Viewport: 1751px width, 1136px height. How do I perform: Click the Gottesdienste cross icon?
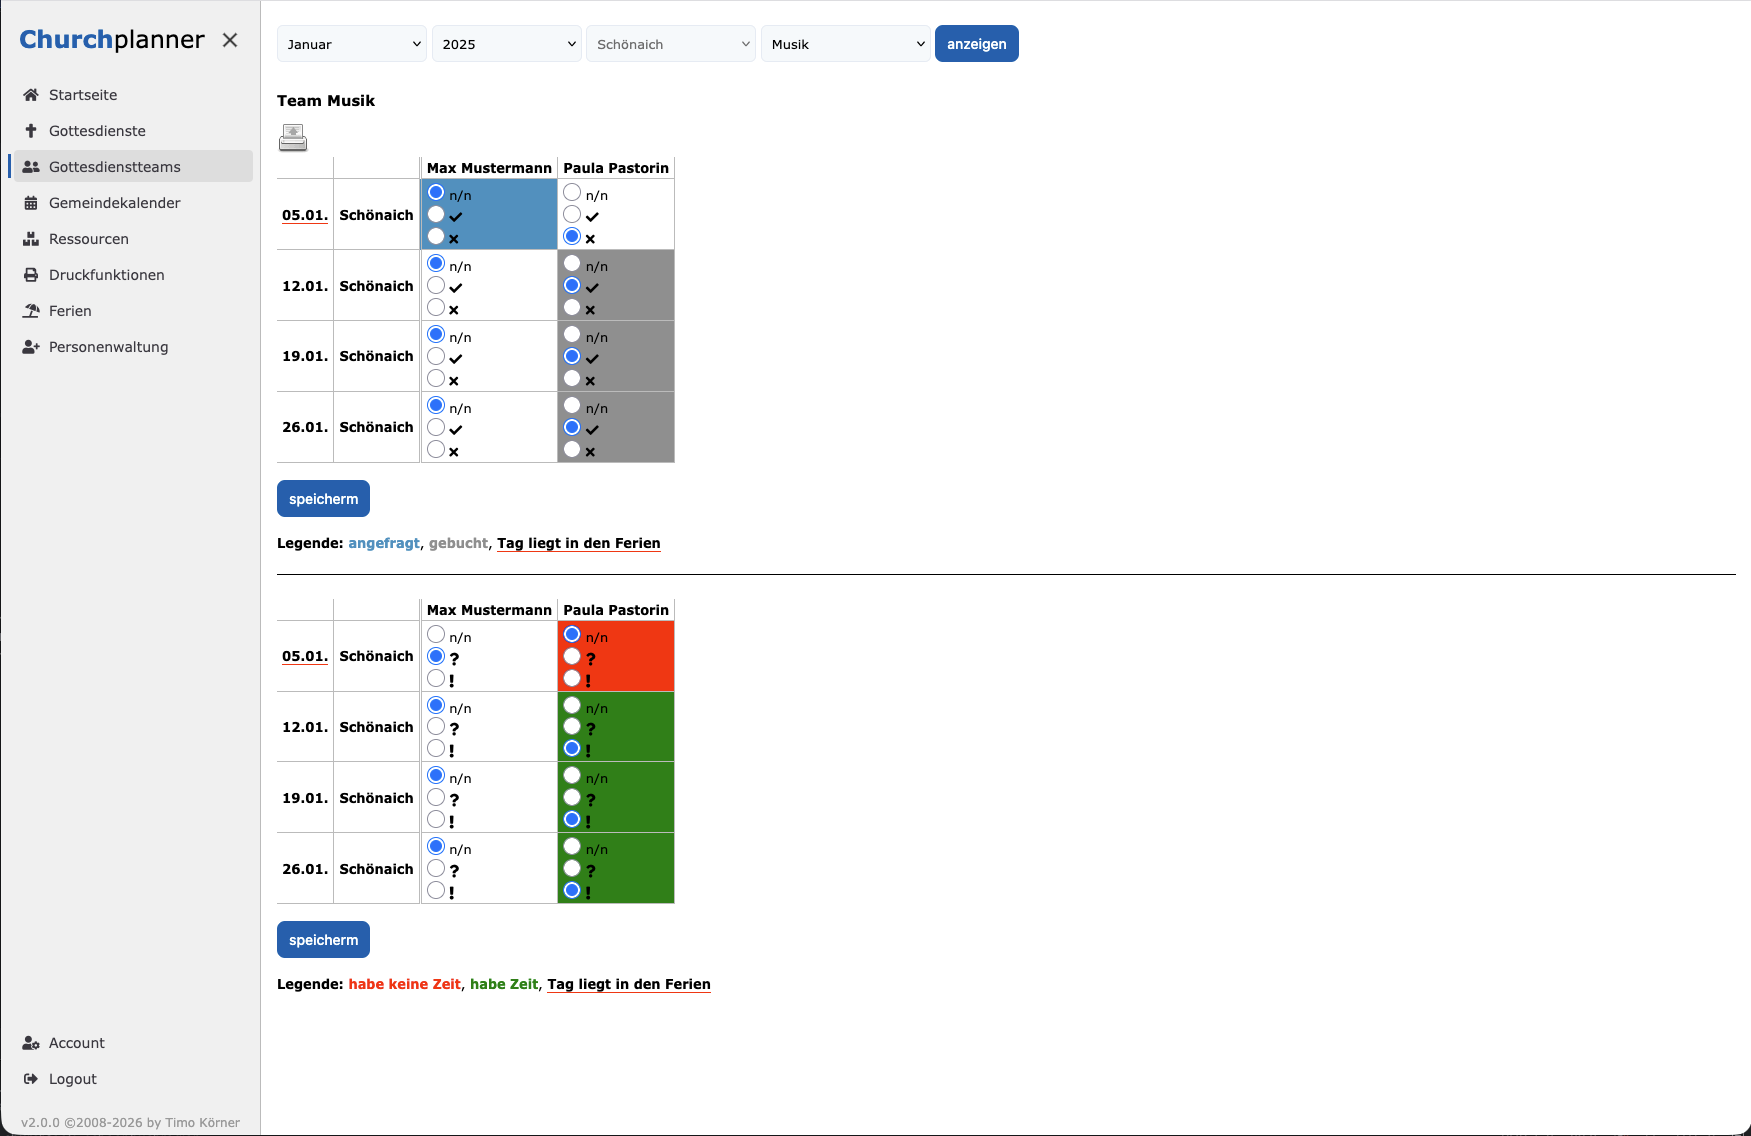[x=31, y=131]
